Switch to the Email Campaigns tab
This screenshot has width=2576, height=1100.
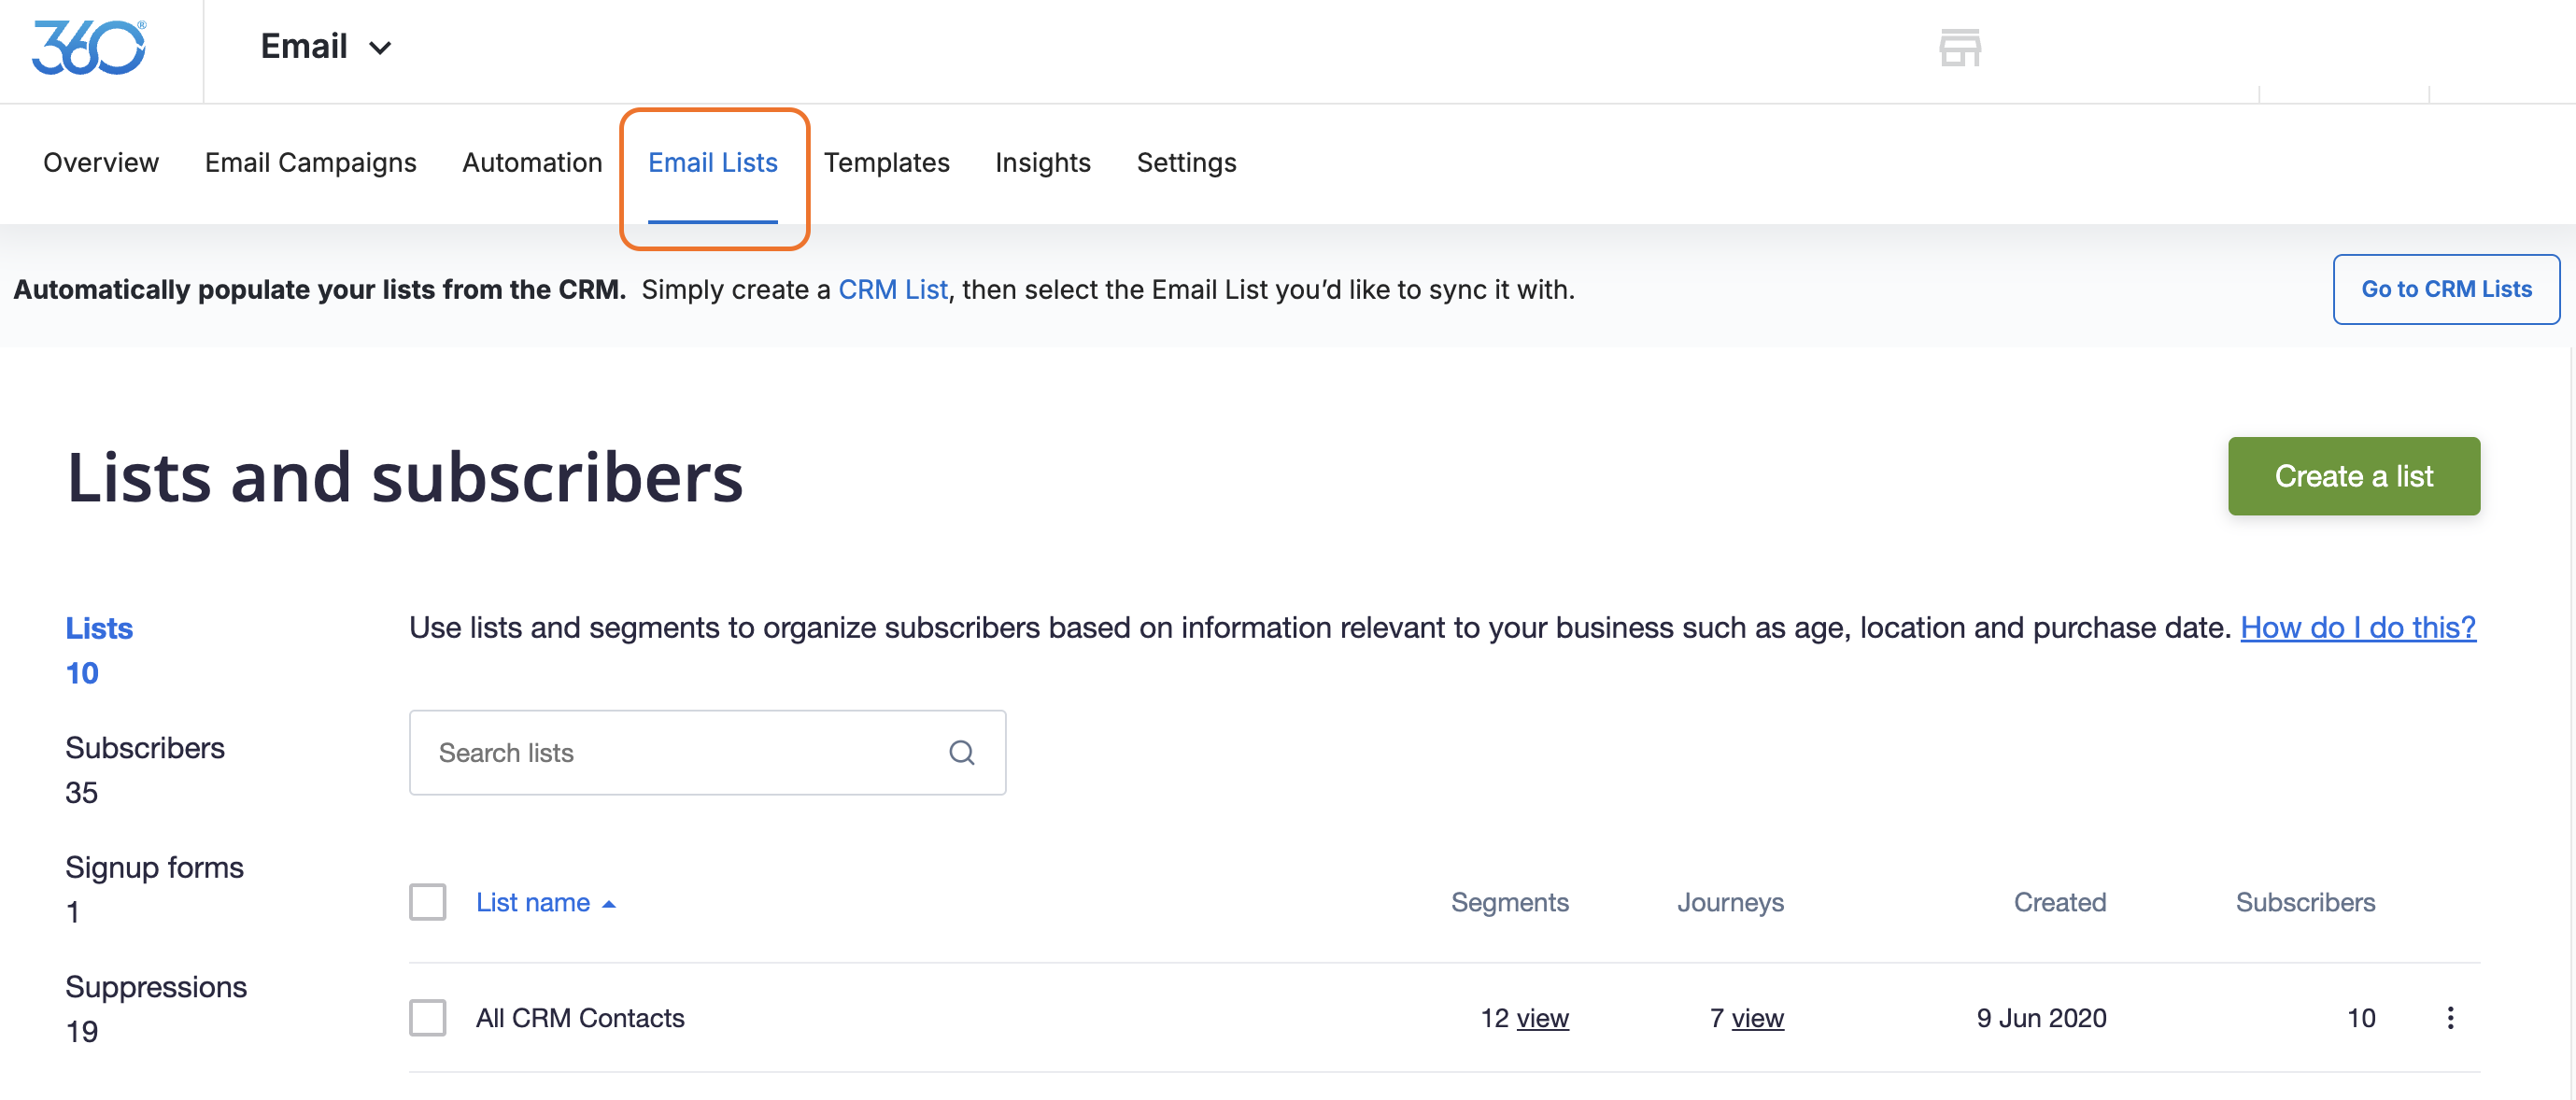(310, 162)
